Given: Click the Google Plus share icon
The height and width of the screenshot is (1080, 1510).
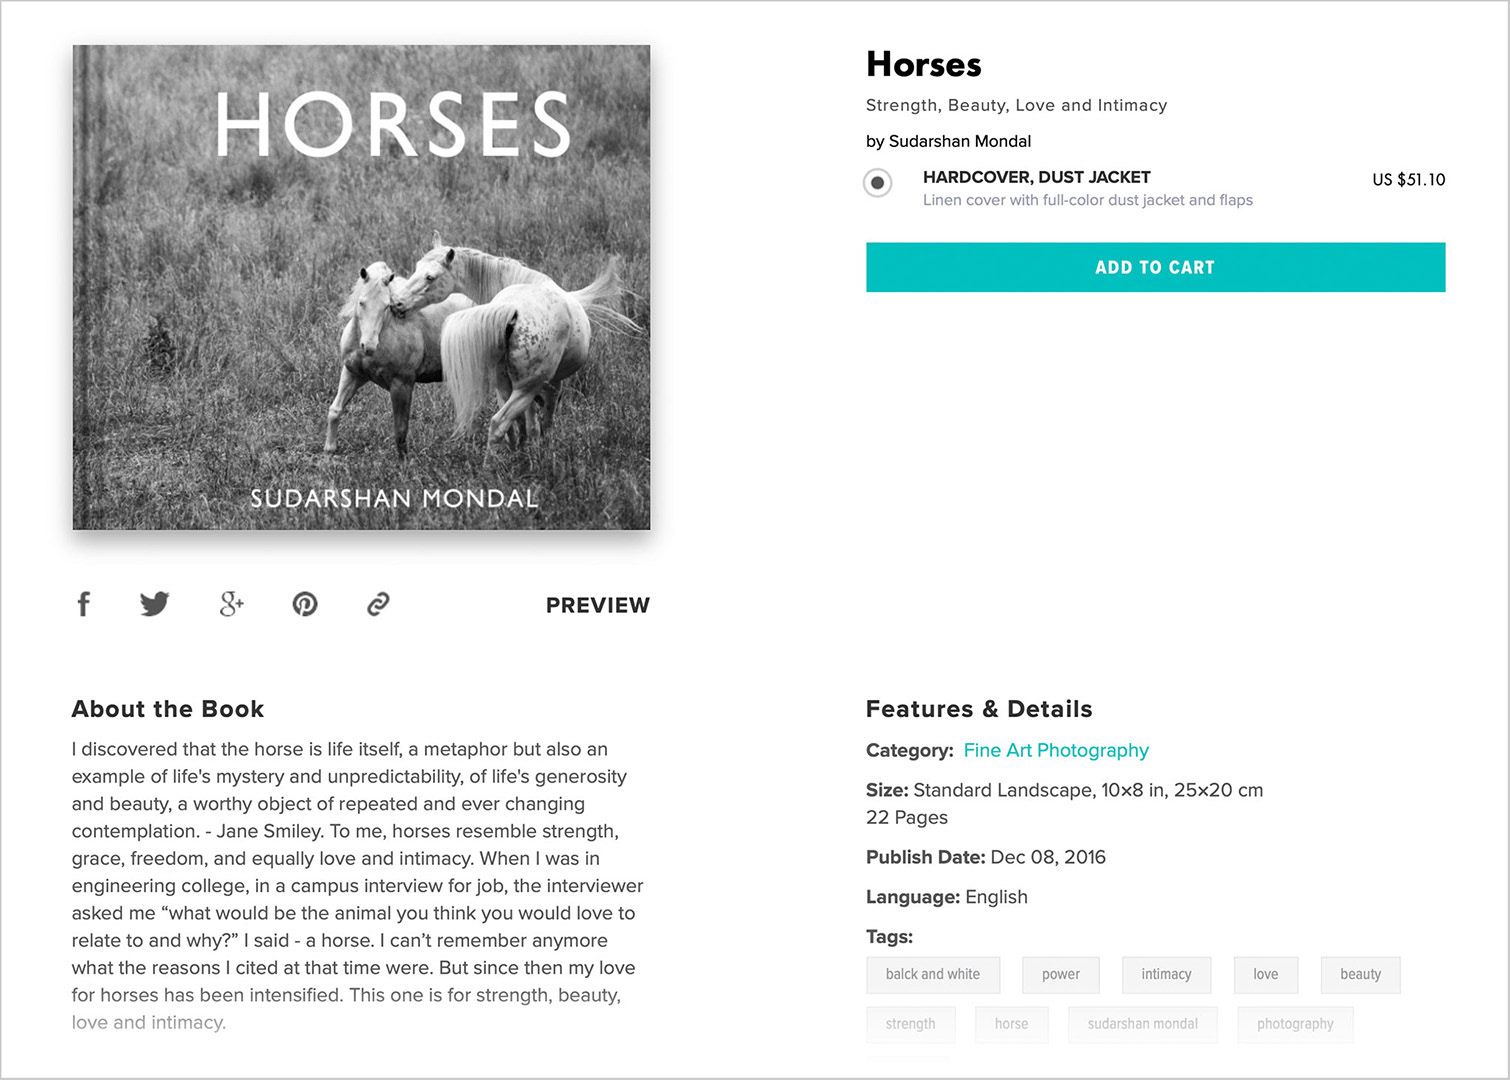Looking at the screenshot, I should point(231,604).
